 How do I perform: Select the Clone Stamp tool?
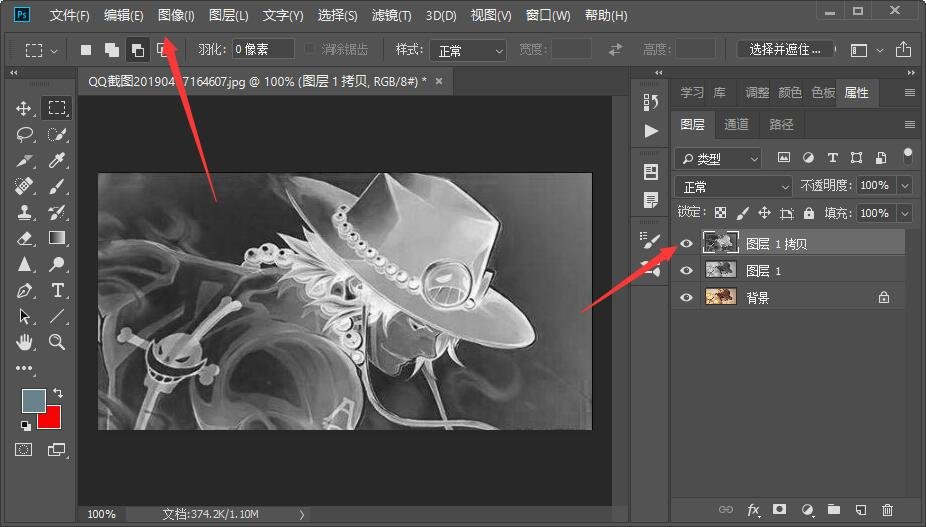pyautogui.click(x=24, y=213)
